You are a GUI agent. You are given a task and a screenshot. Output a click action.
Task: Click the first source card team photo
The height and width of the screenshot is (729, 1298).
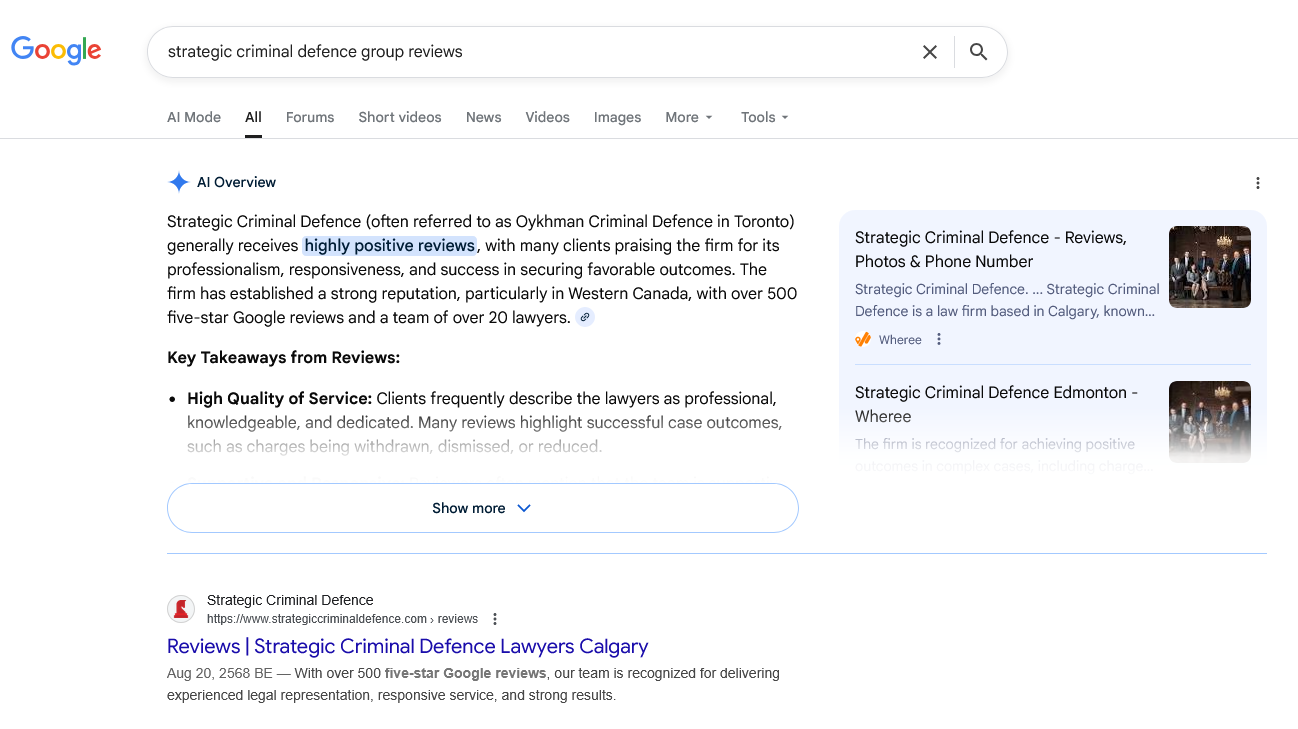click(x=1209, y=266)
